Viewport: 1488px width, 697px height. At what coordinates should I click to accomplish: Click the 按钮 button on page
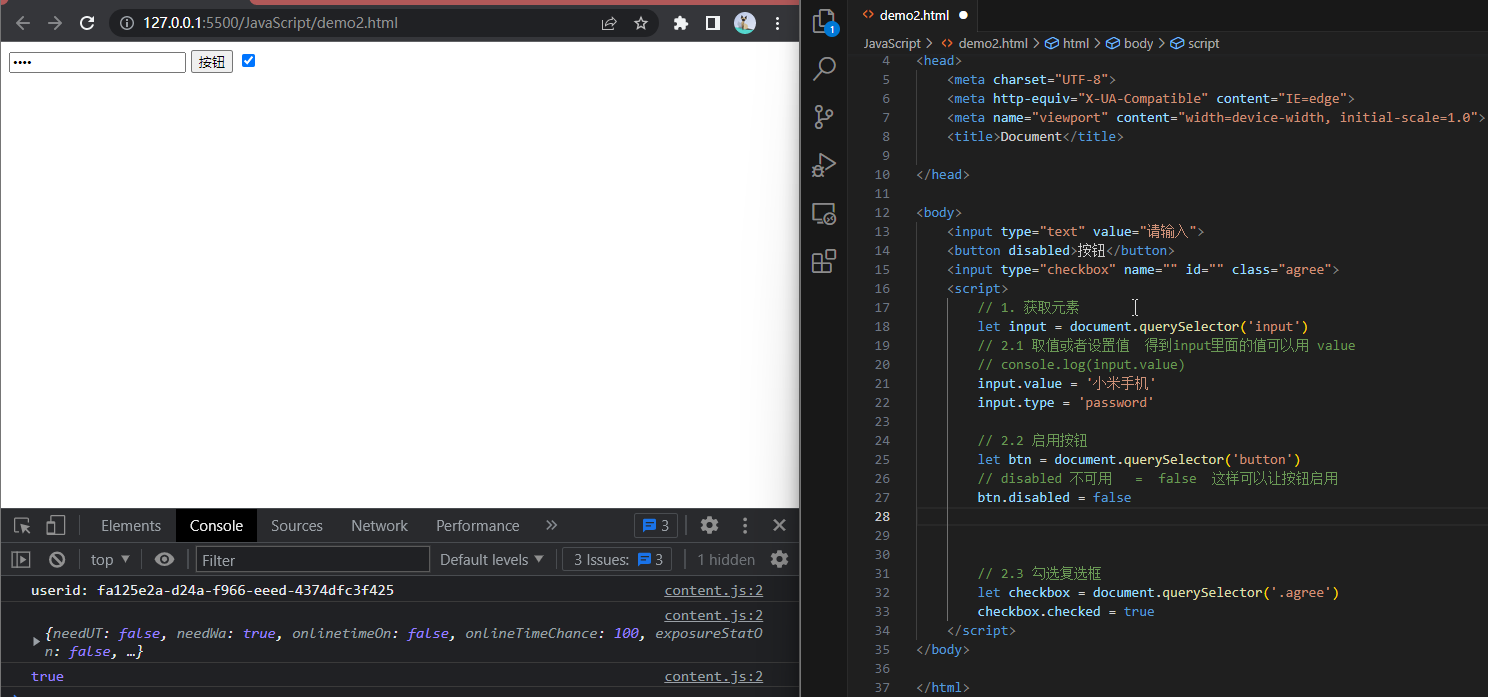[x=212, y=62]
